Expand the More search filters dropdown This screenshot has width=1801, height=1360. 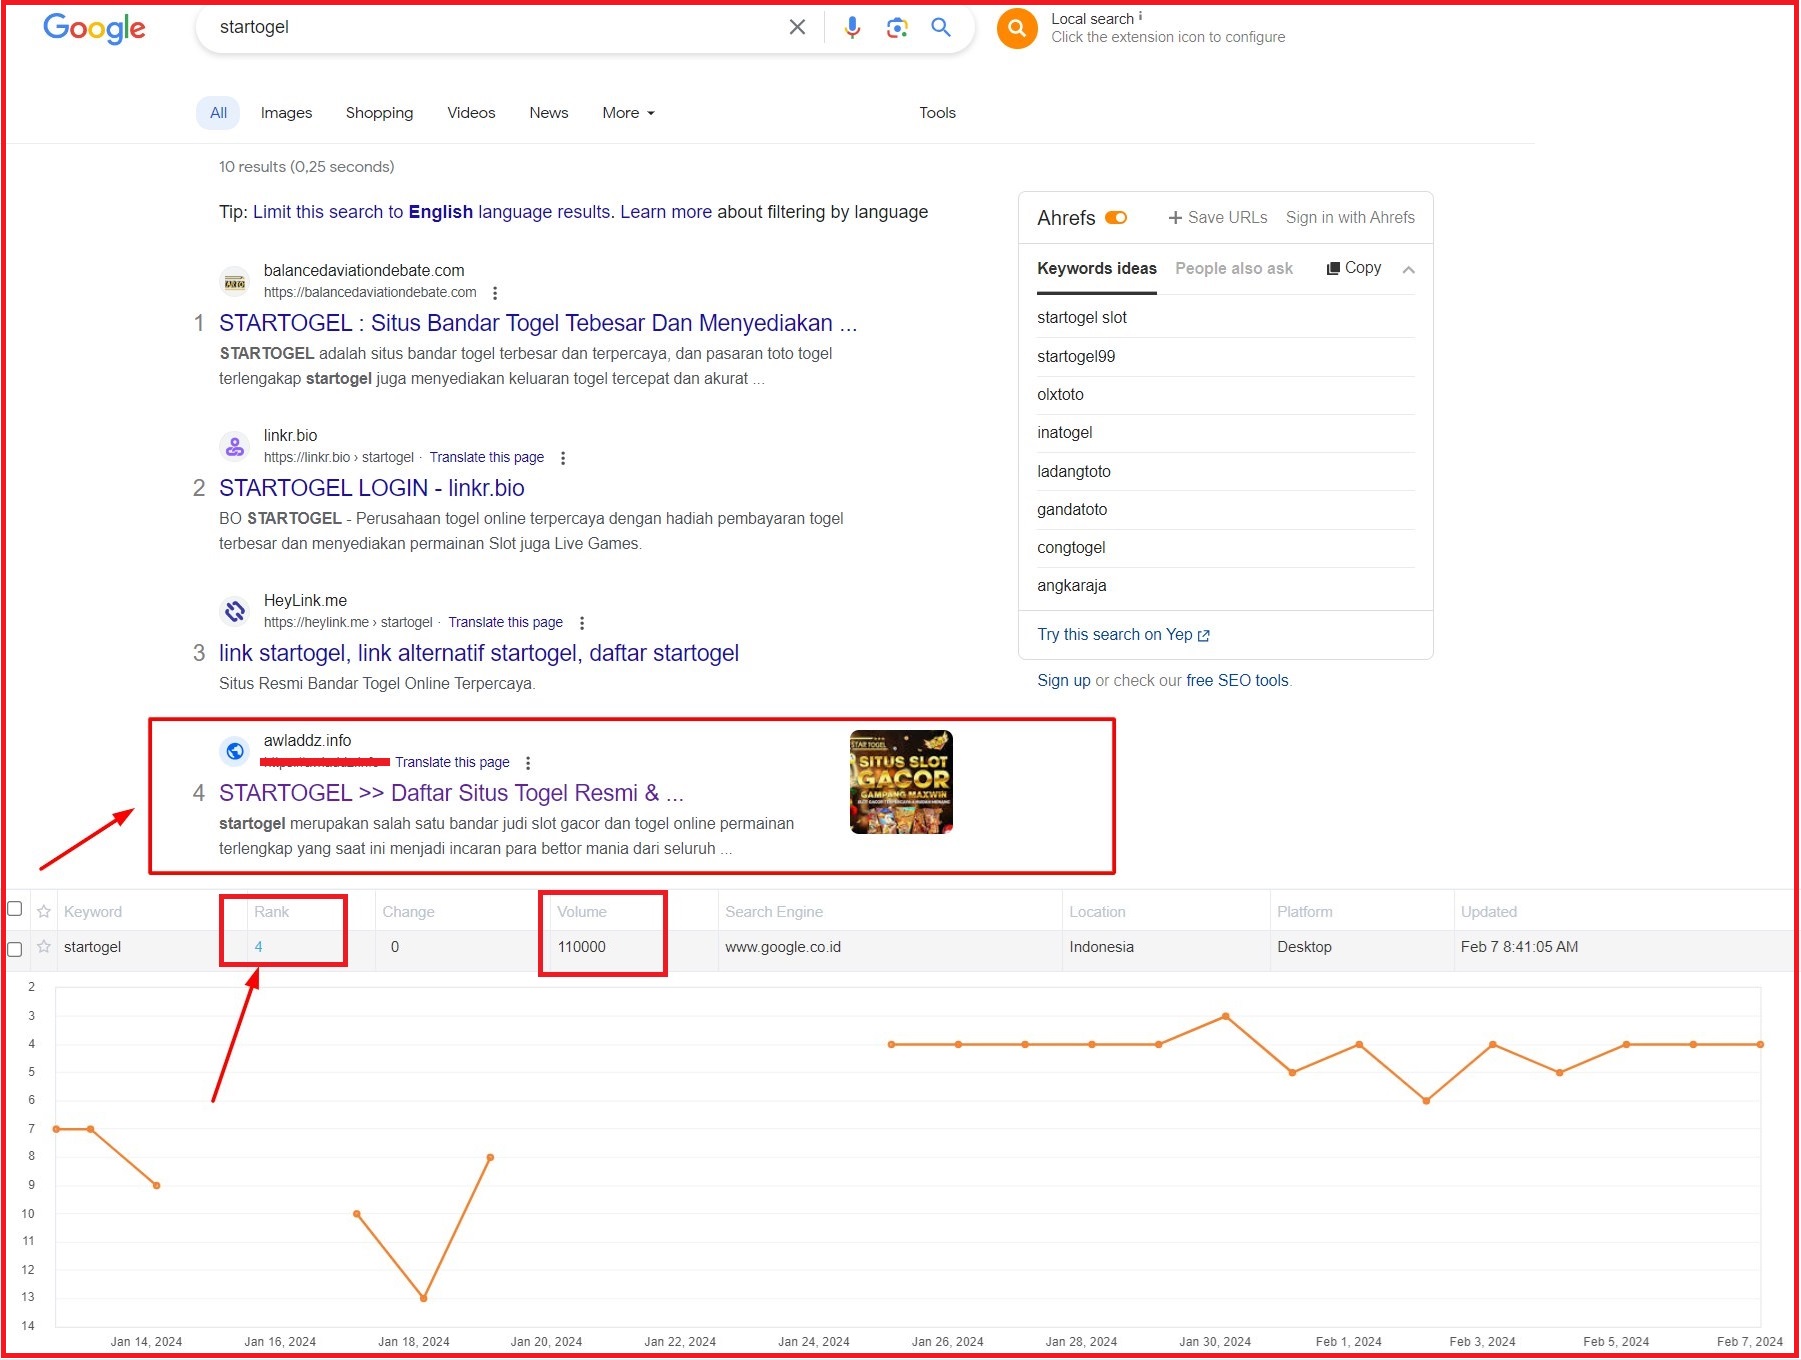(x=628, y=113)
